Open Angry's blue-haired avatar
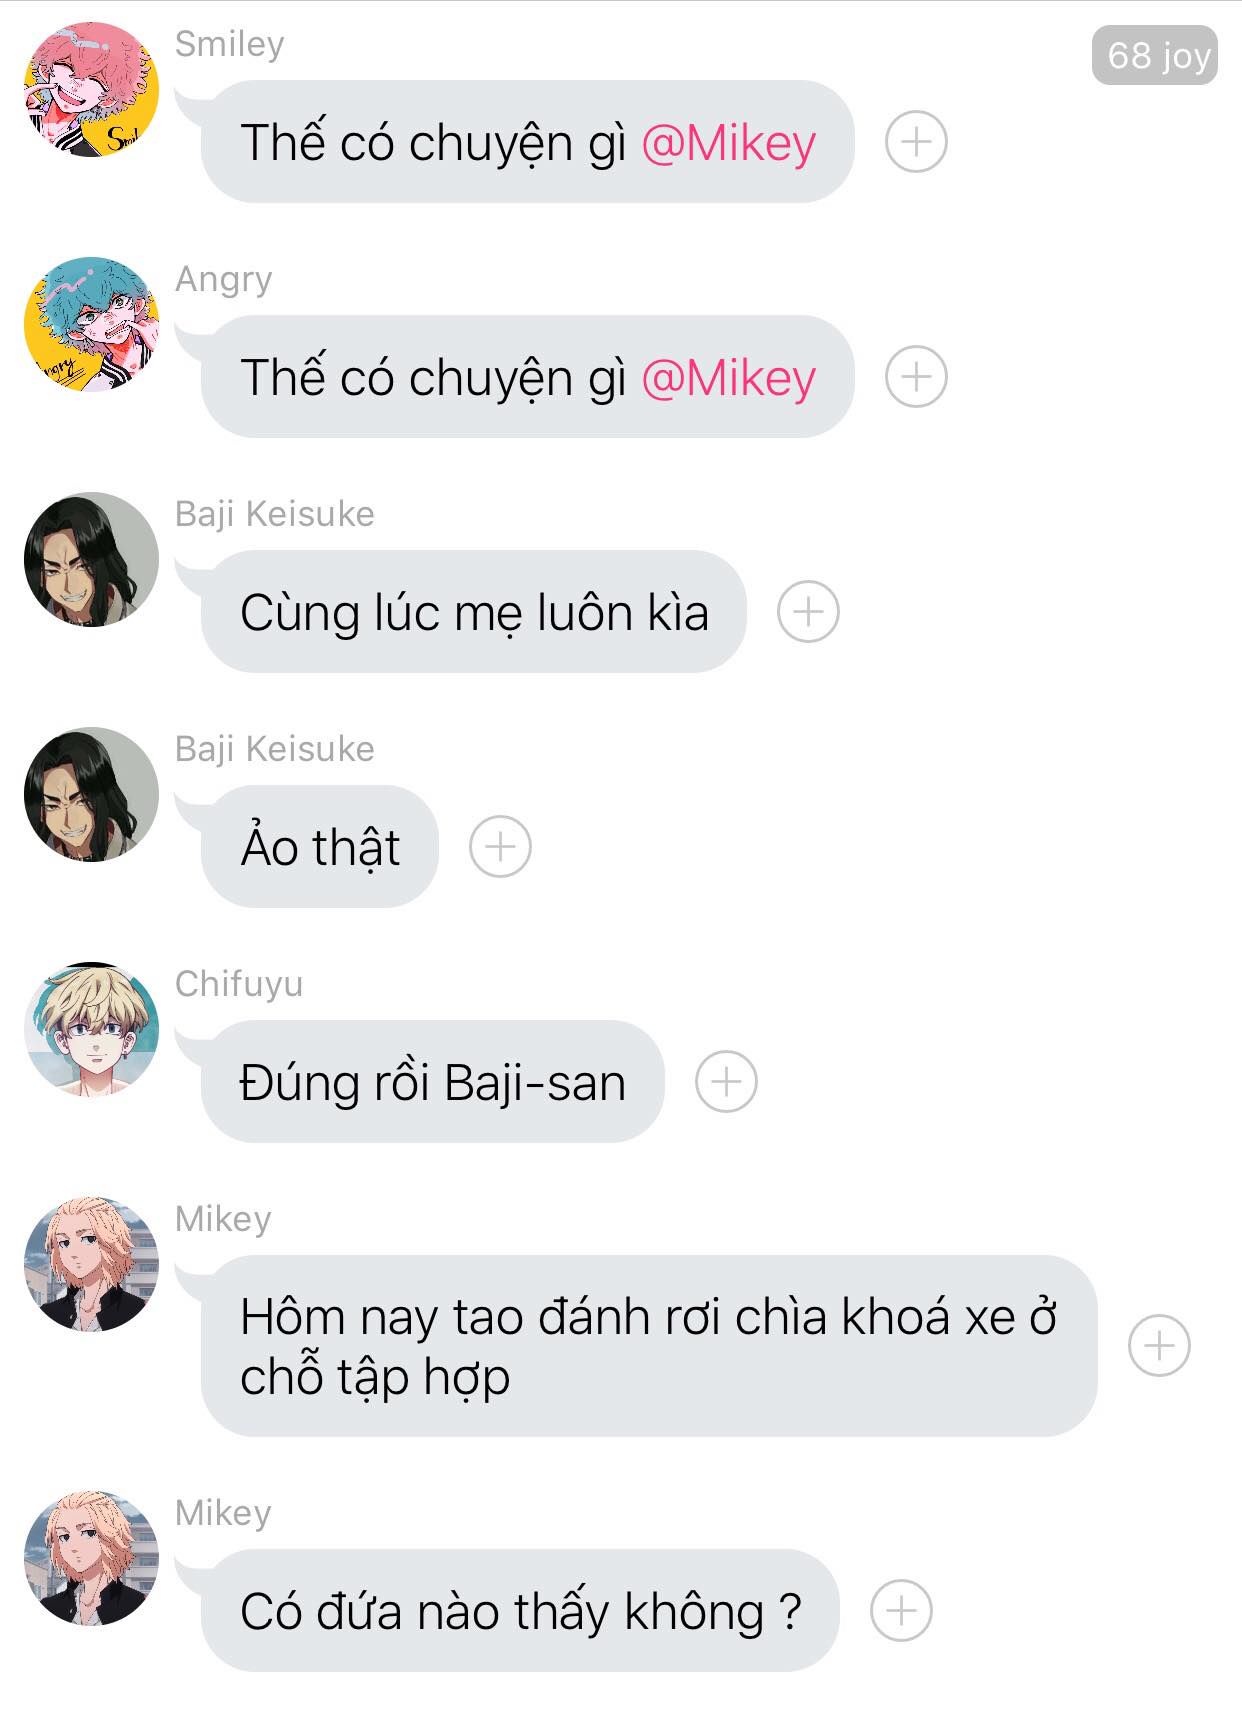1242x1713 pixels. click(x=91, y=325)
